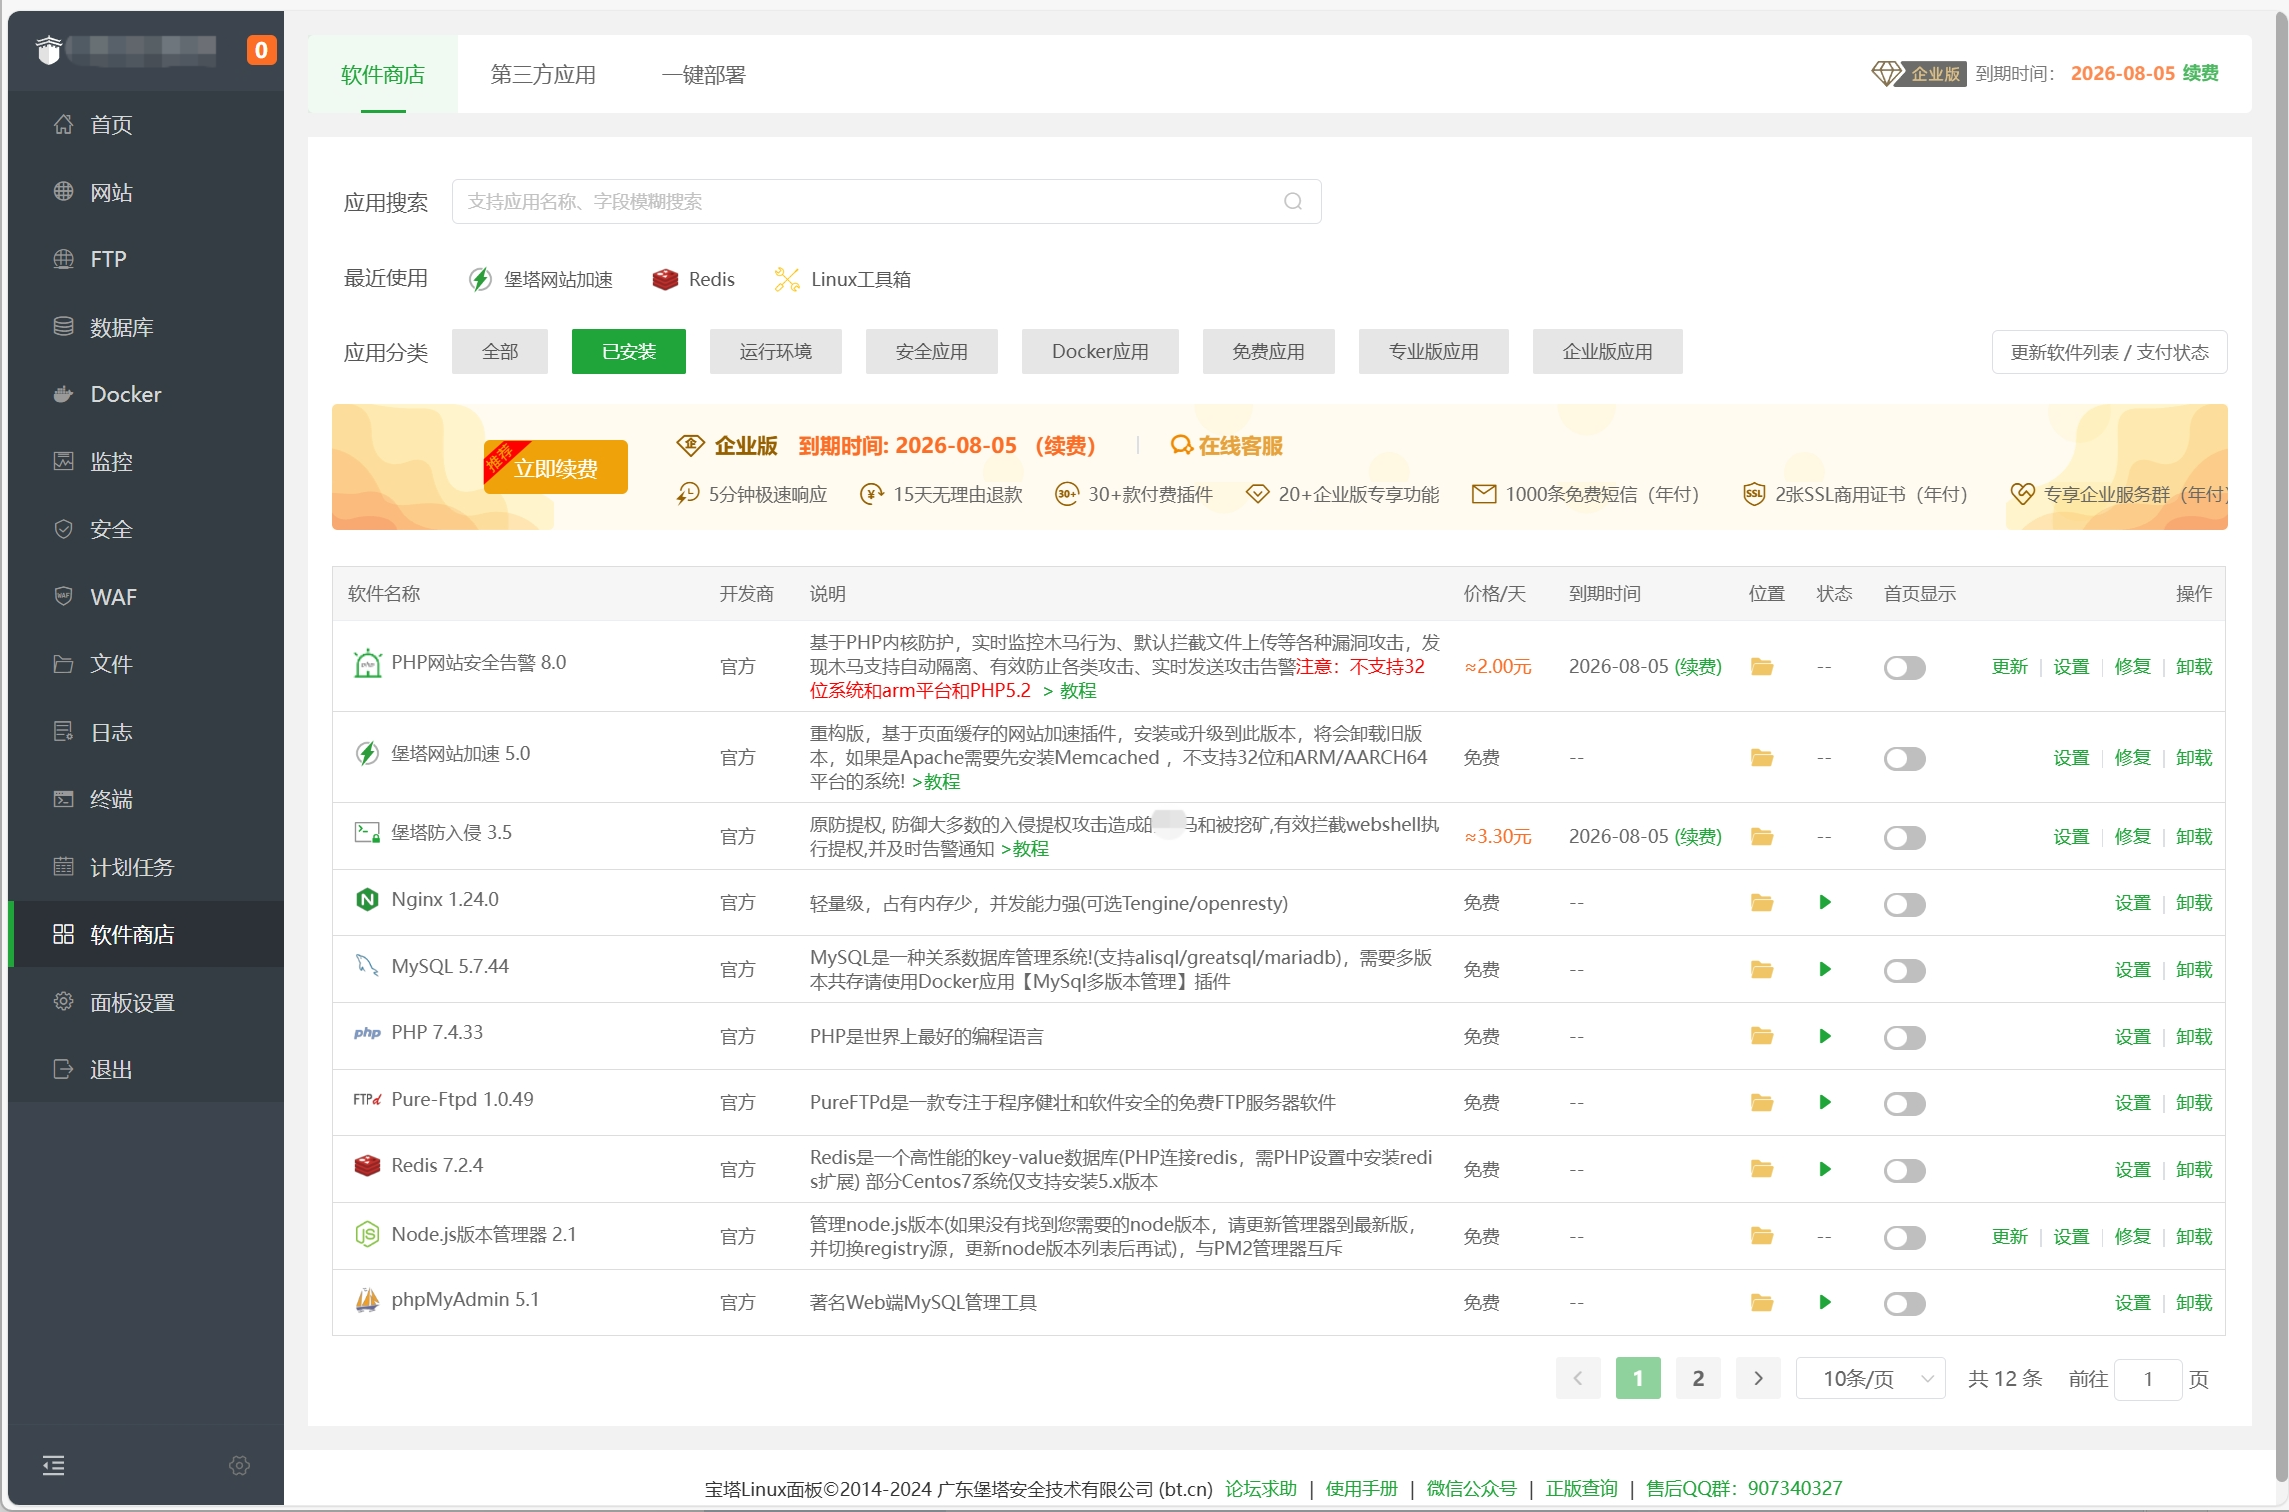2289x1512 pixels.
Task: Click the orange notification badge showing 0
Action: tap(261, 50)
